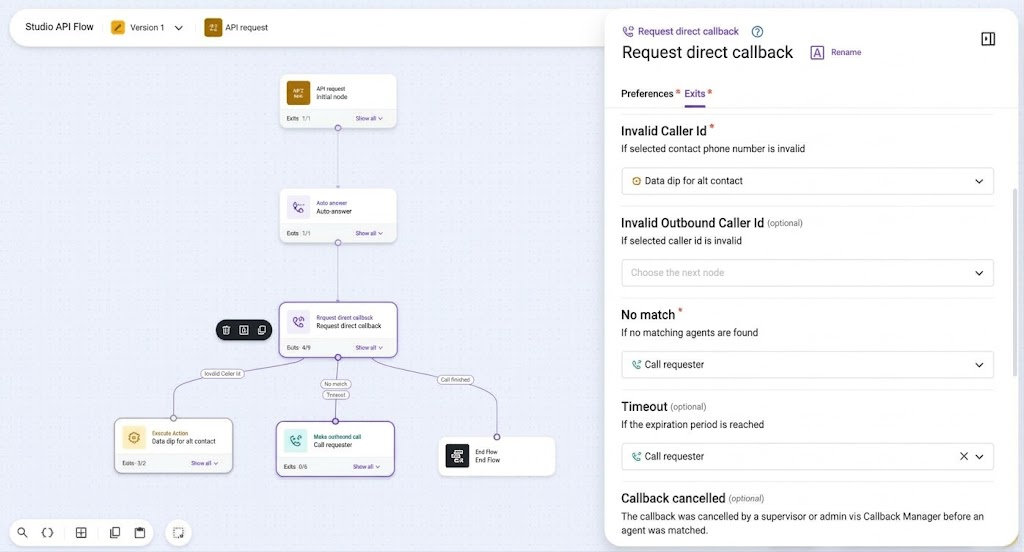Click the Studio API Flow title
The height and width of the screenshot is (552, 1024).
tap(59, 27)
